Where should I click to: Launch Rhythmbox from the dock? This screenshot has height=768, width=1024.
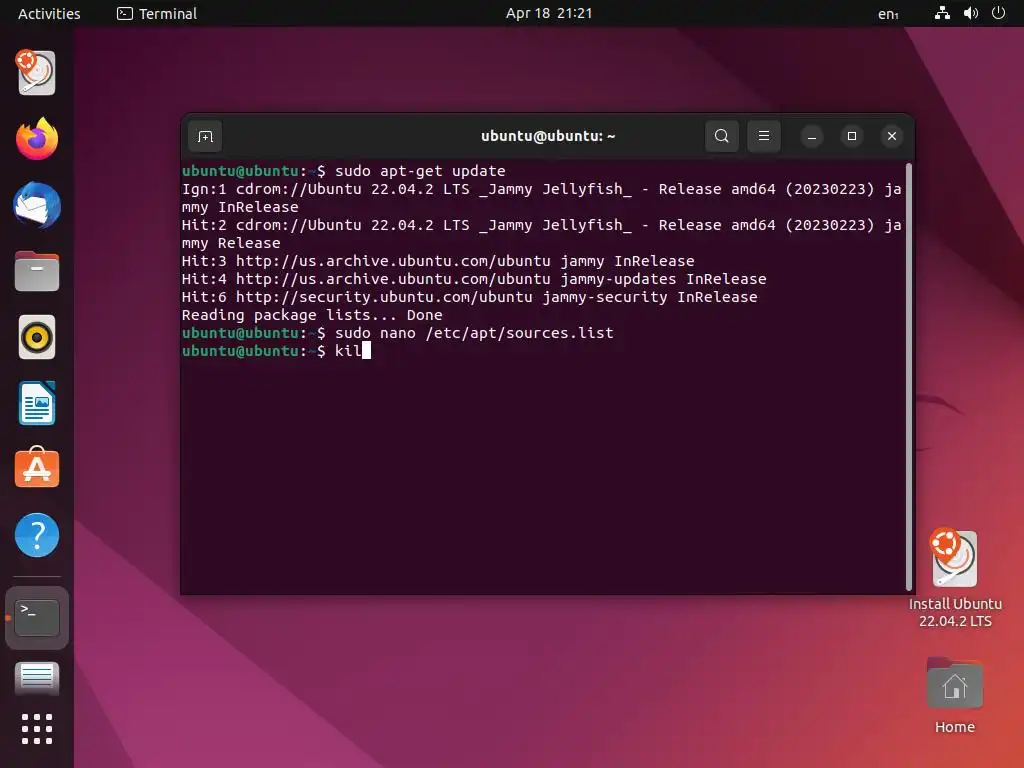click(37, 338)
